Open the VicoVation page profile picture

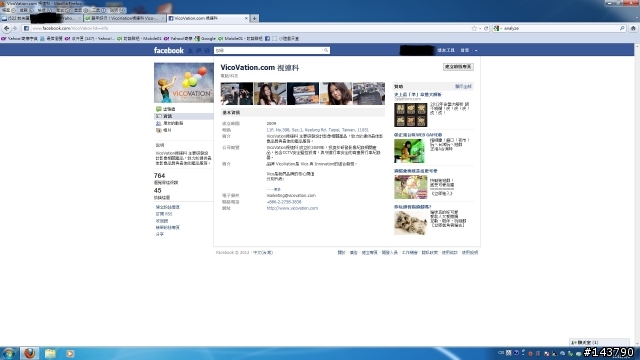click(x=184, y=82)
